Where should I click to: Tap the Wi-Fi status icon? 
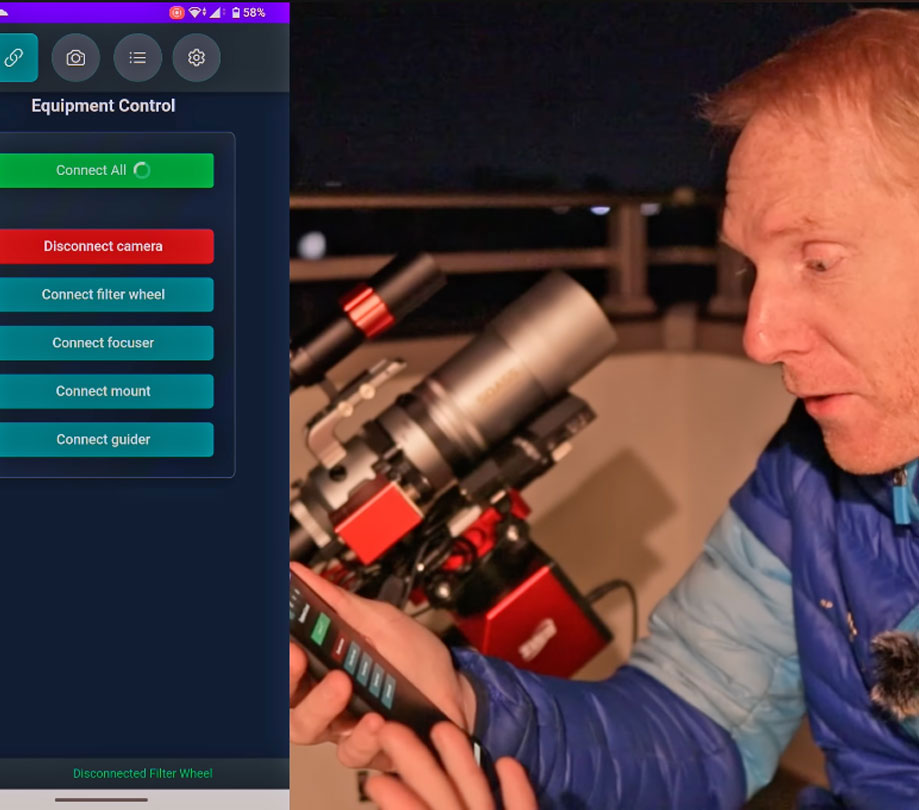coord(196,13)
